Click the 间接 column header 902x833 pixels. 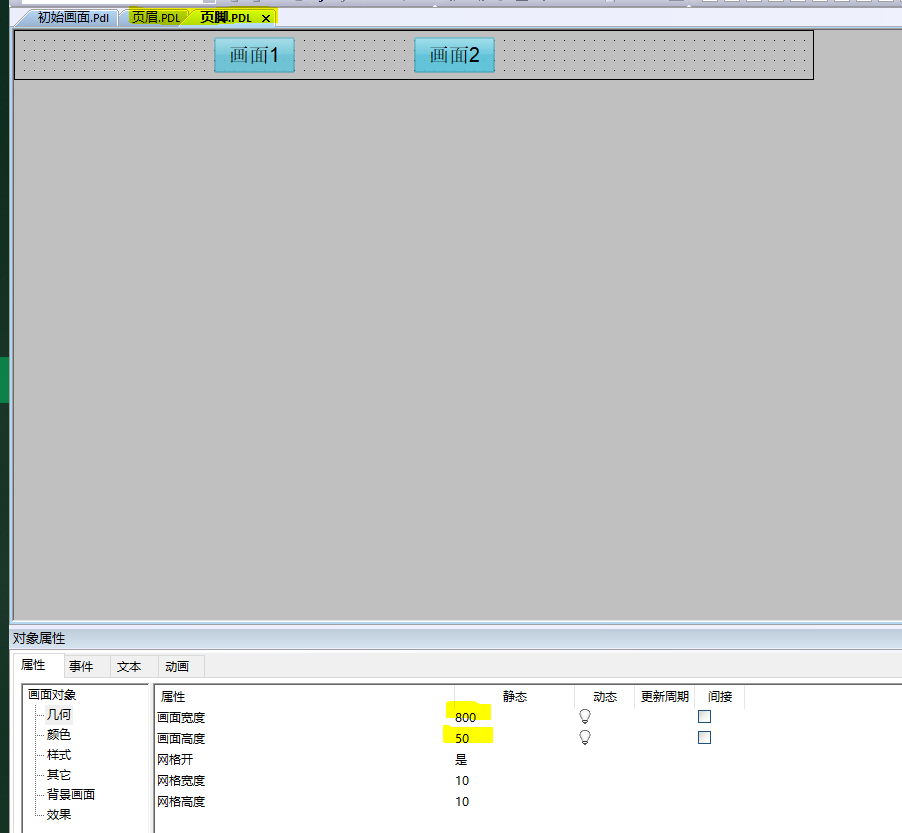[720, 697]
